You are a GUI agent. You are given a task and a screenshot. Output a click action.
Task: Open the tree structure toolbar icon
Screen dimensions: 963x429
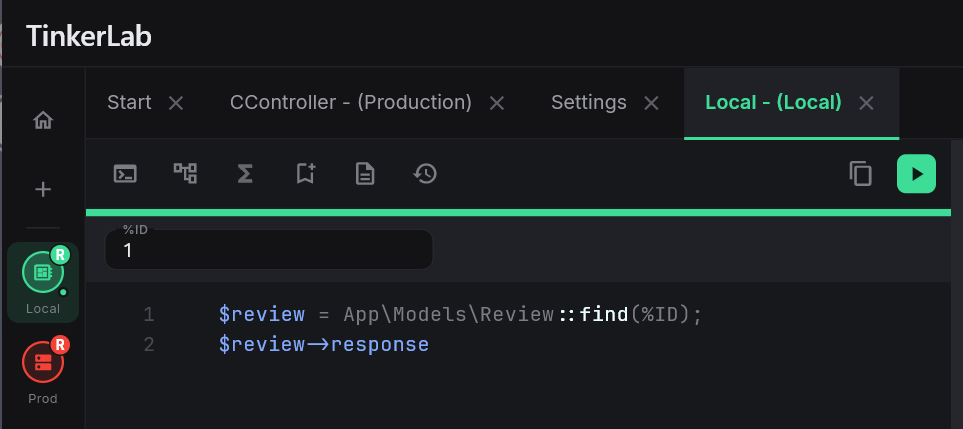point(185,174)
